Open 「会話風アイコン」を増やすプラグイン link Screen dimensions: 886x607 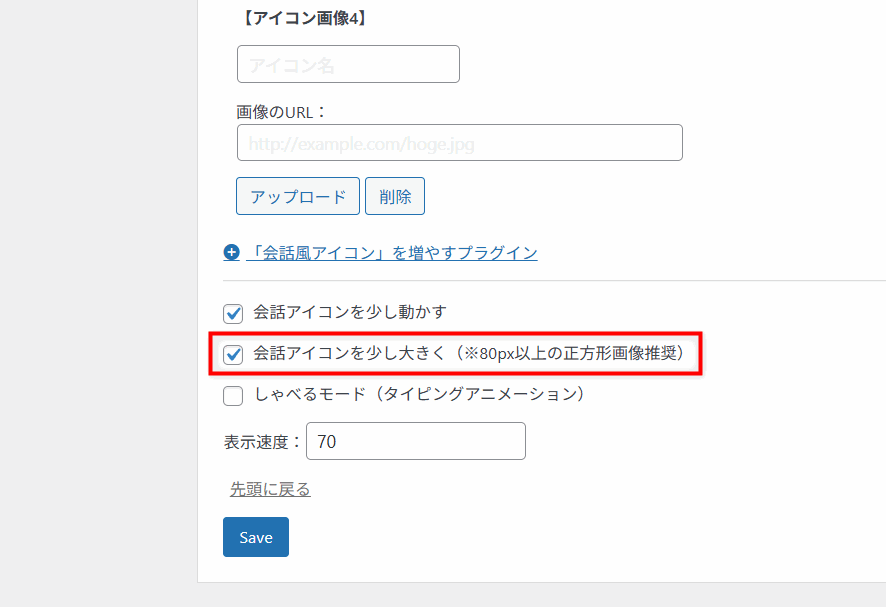click(392, 253)
